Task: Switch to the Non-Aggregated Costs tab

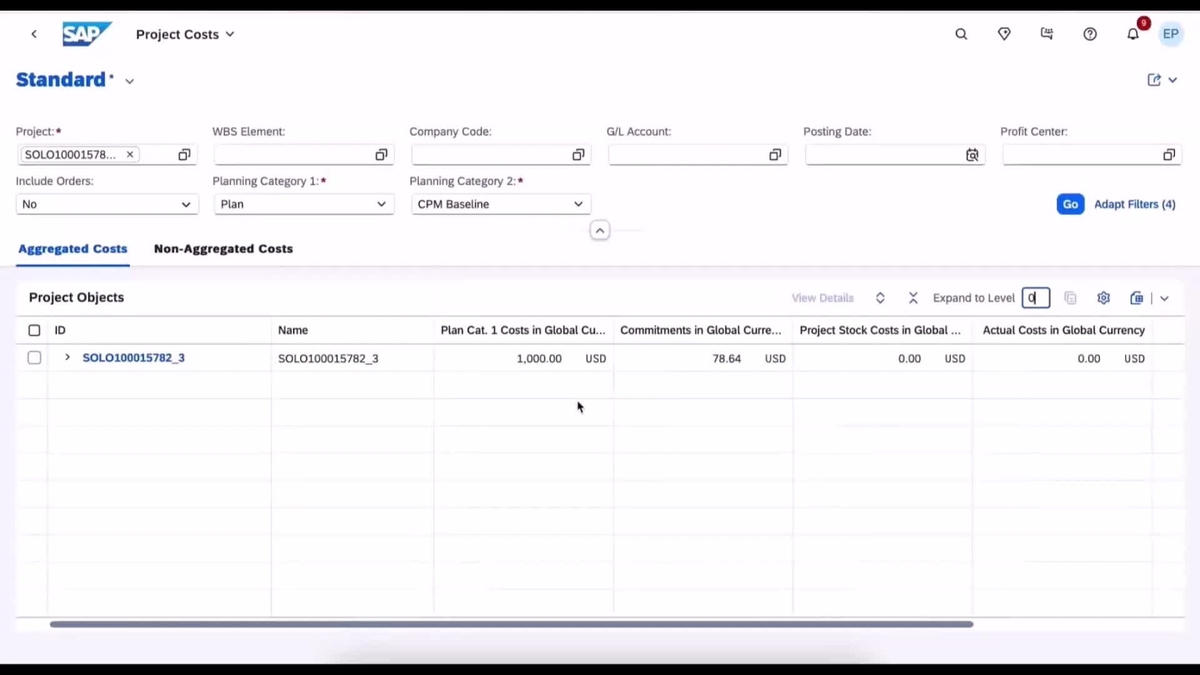Action: pos(223,248)
